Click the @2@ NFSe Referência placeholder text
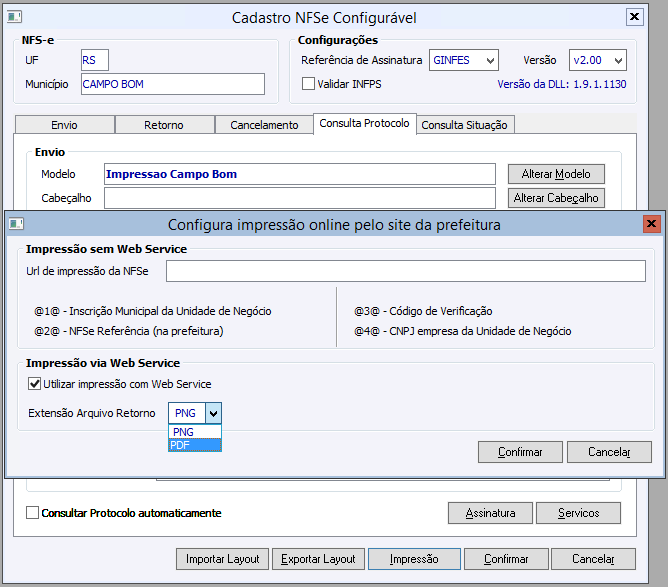Screen dimensions: 668x587 coord(129,331)
